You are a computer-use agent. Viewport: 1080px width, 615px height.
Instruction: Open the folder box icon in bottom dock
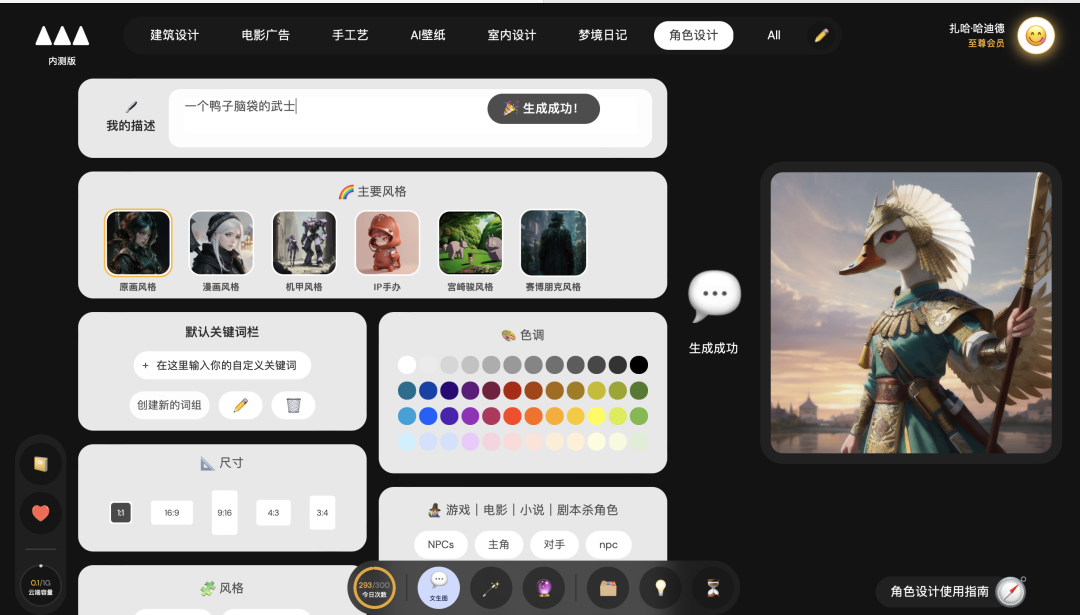(x=608, y=587)
